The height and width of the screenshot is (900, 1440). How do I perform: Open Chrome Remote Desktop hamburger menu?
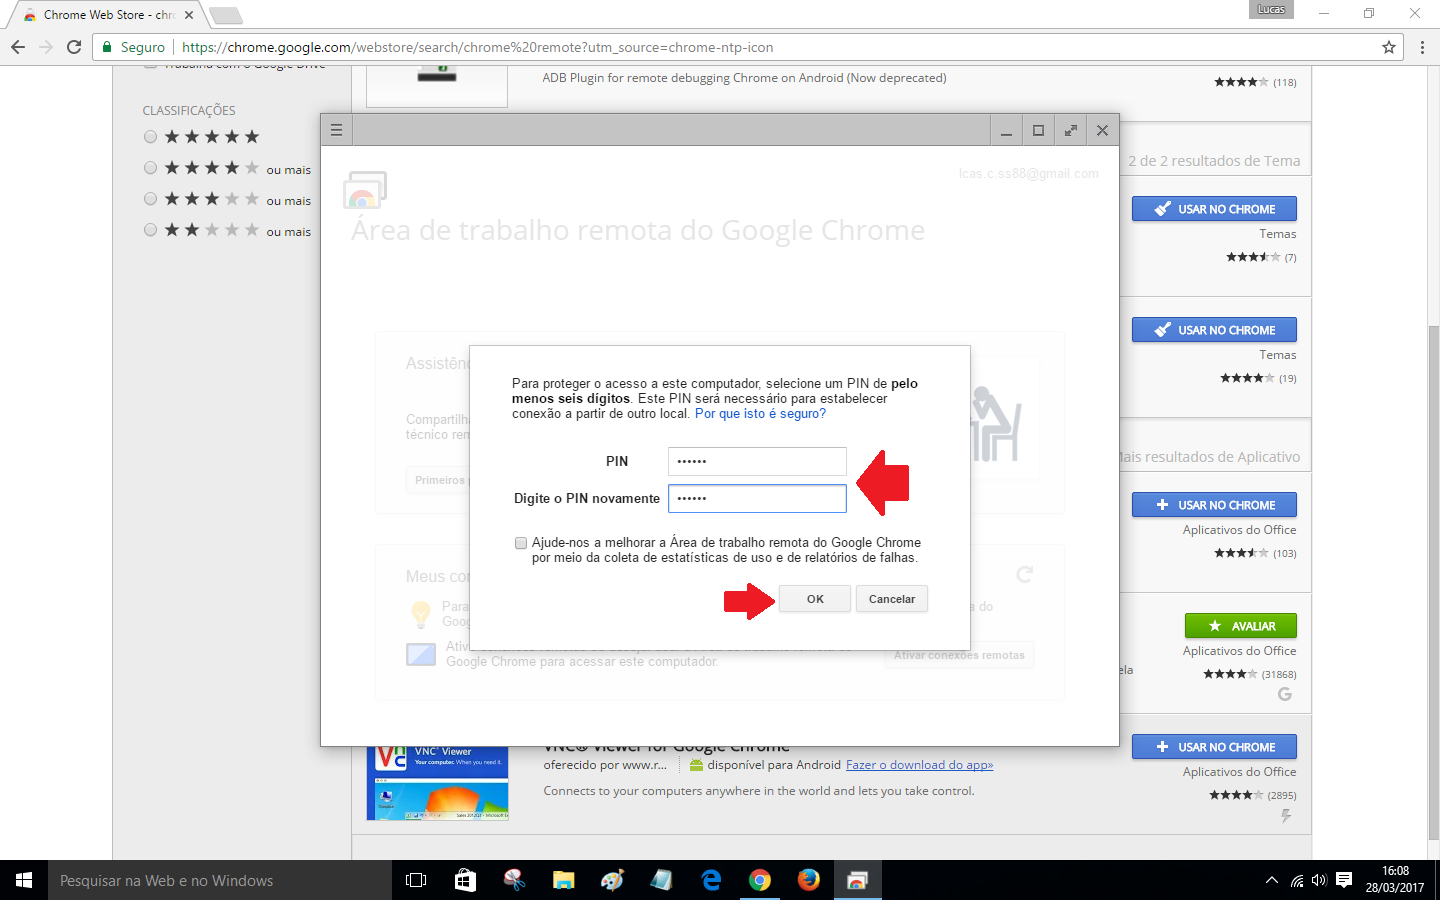click(337, 130)
